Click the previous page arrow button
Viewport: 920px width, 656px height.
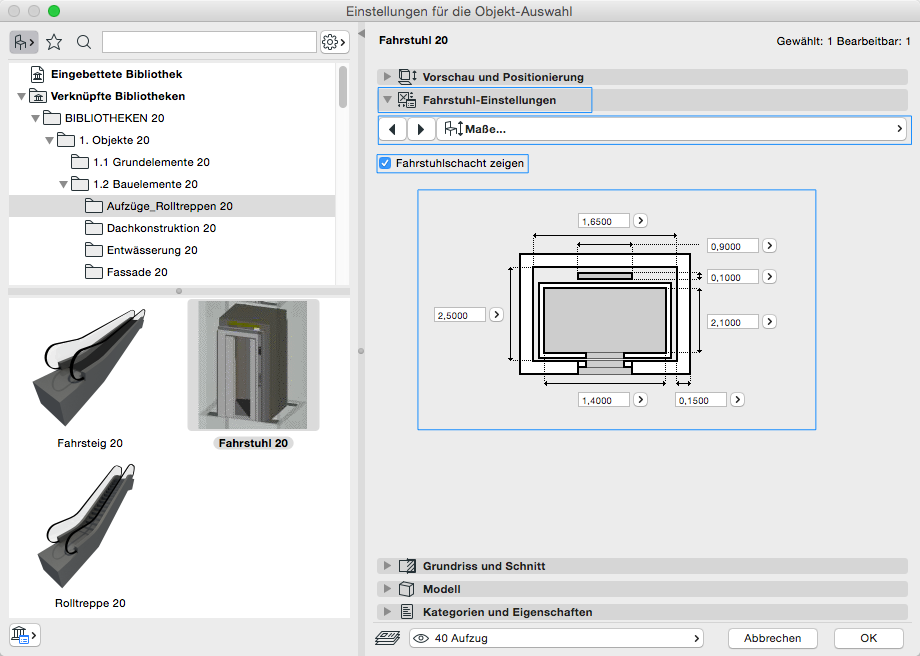click(x=393, y=129)
